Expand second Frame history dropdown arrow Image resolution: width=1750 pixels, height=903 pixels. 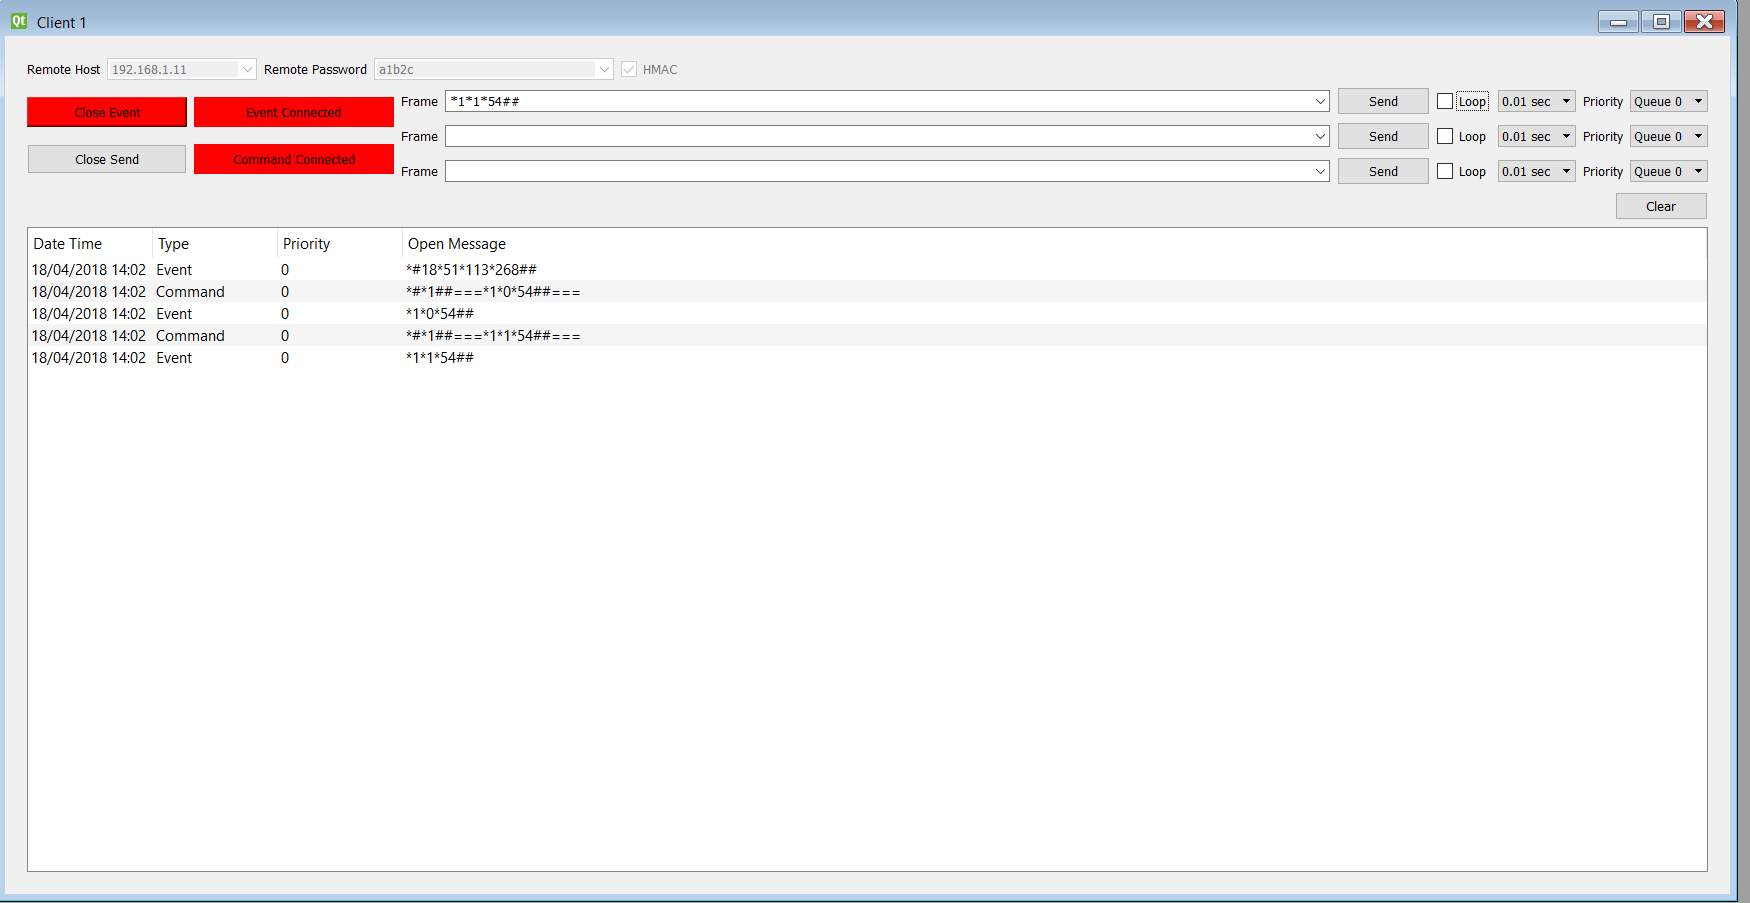[1320, 136]
